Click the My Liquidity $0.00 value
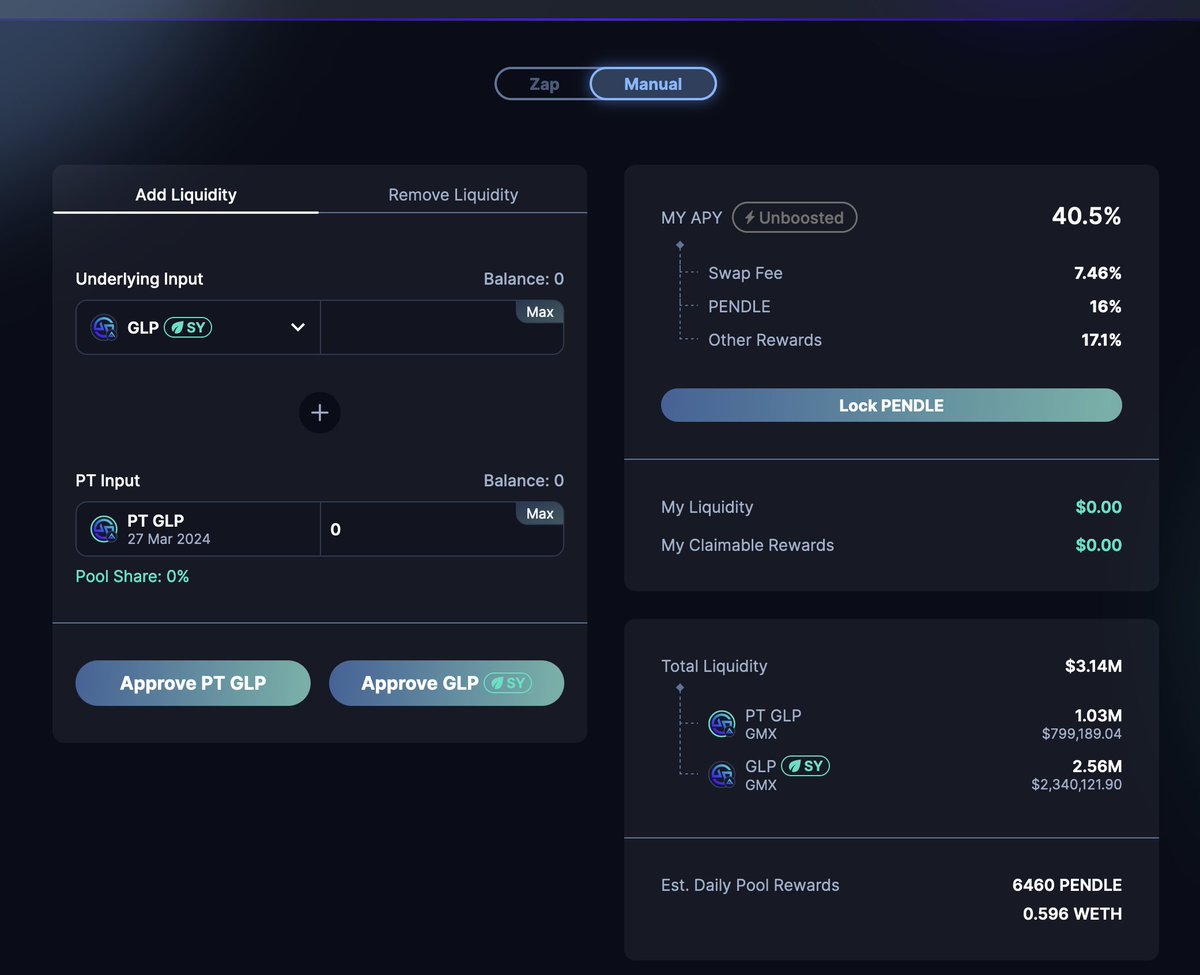Screen dimensions: 1200x975 click(1098, 507)
